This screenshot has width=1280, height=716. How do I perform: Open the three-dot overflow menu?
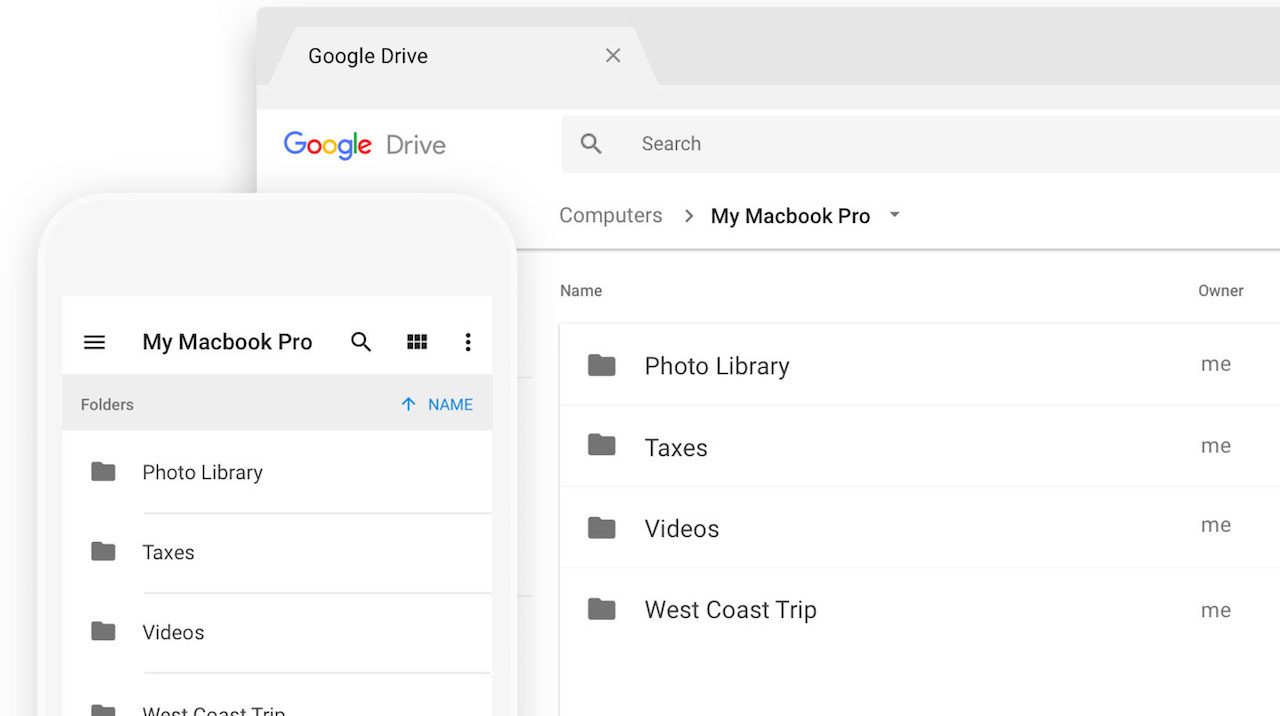467,342
